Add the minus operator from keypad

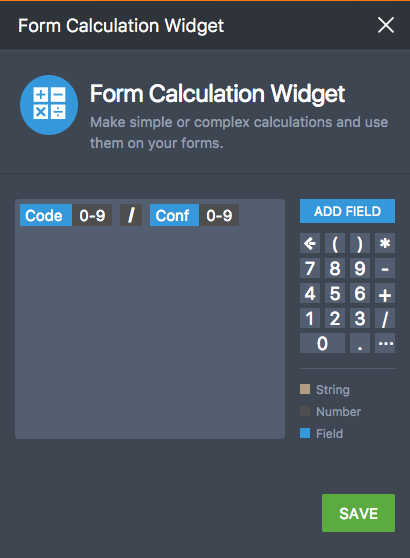coord(385,268)
